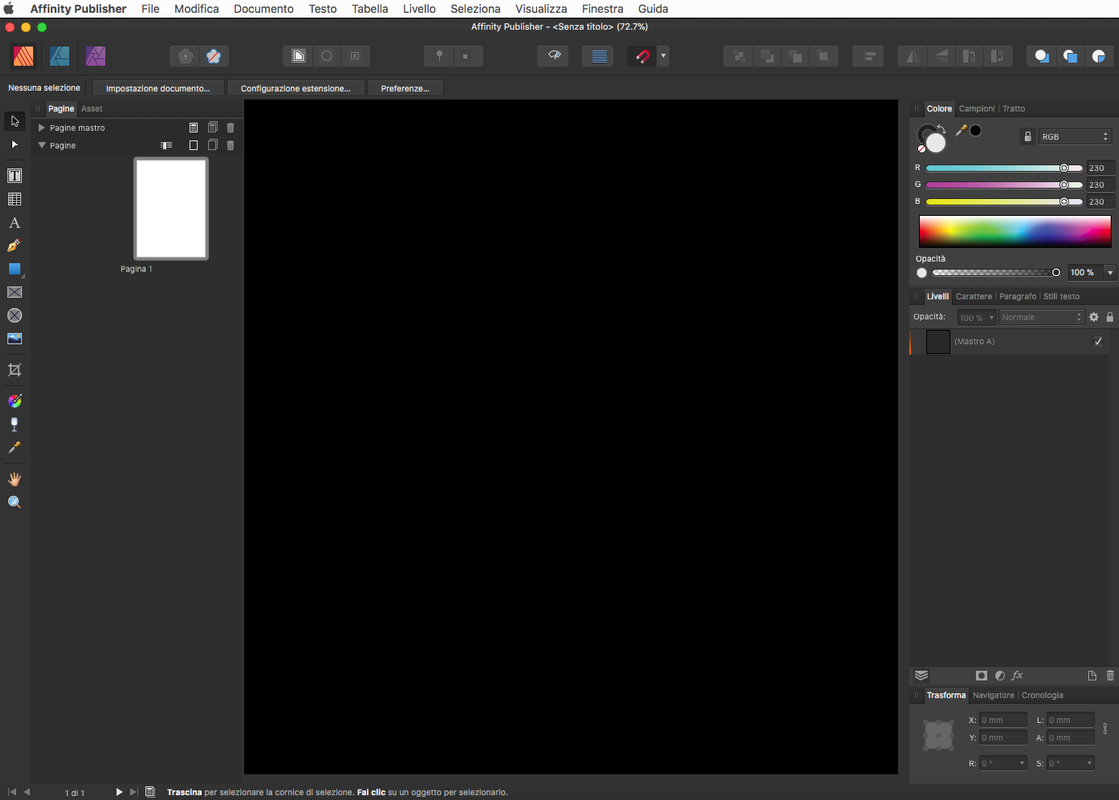Screen dimensions: 1119x800
Task: Go to next page arrow in status bar
Action: (119, 792)
